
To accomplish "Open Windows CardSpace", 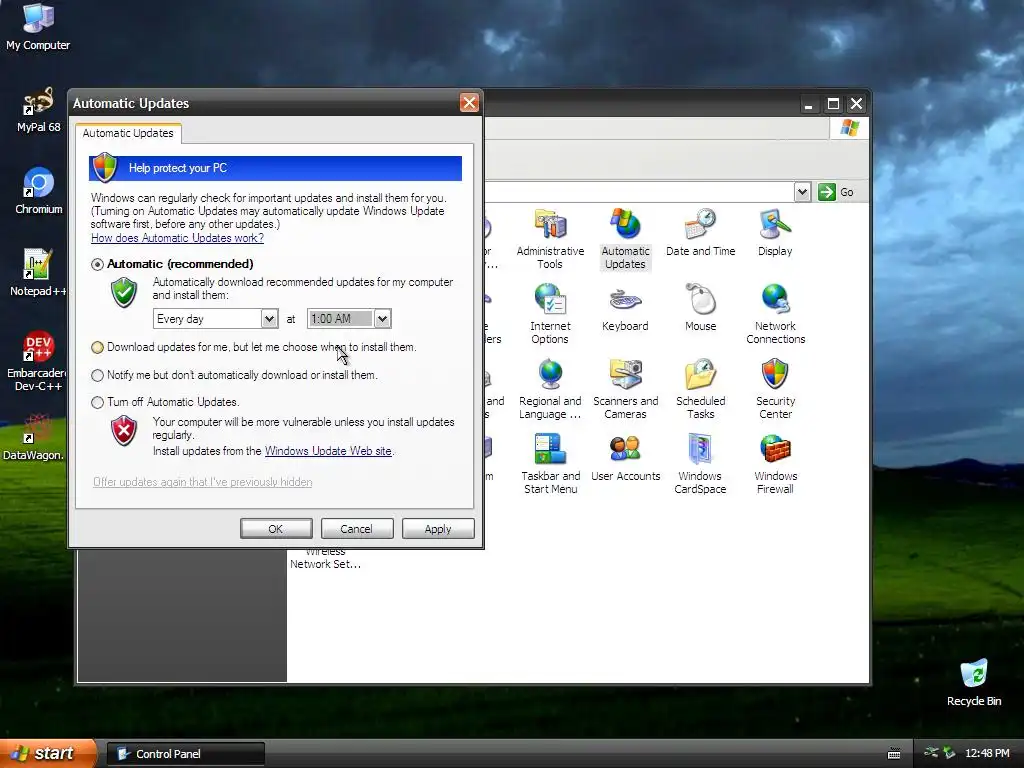I will point(700,464).
